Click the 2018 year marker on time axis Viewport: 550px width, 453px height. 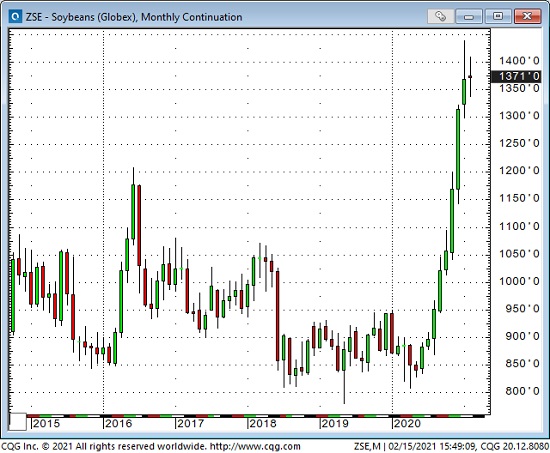click(262, 424)
